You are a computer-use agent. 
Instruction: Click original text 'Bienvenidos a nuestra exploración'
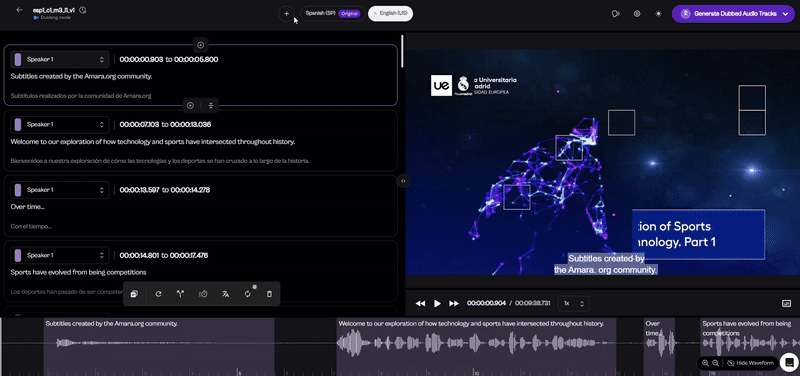[x=160, y=161]
